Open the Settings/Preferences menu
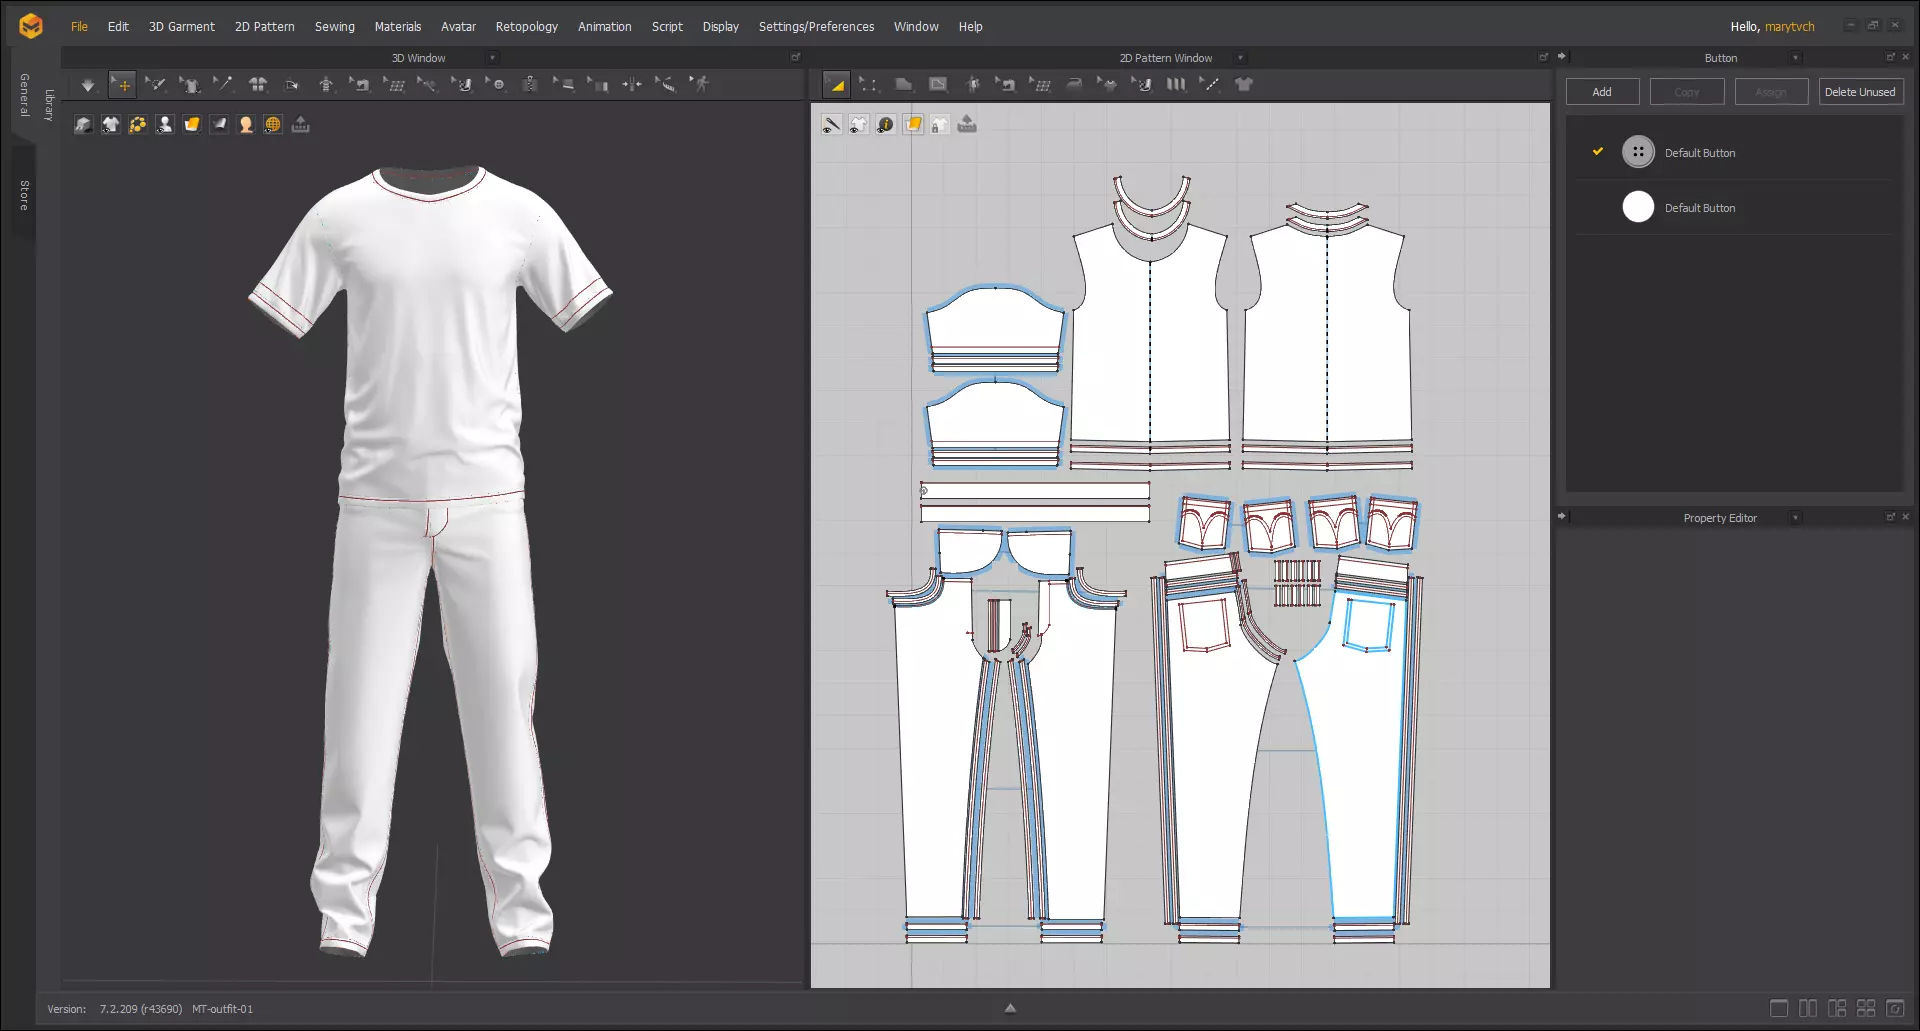The image size is (1920, 1031). 816,27
